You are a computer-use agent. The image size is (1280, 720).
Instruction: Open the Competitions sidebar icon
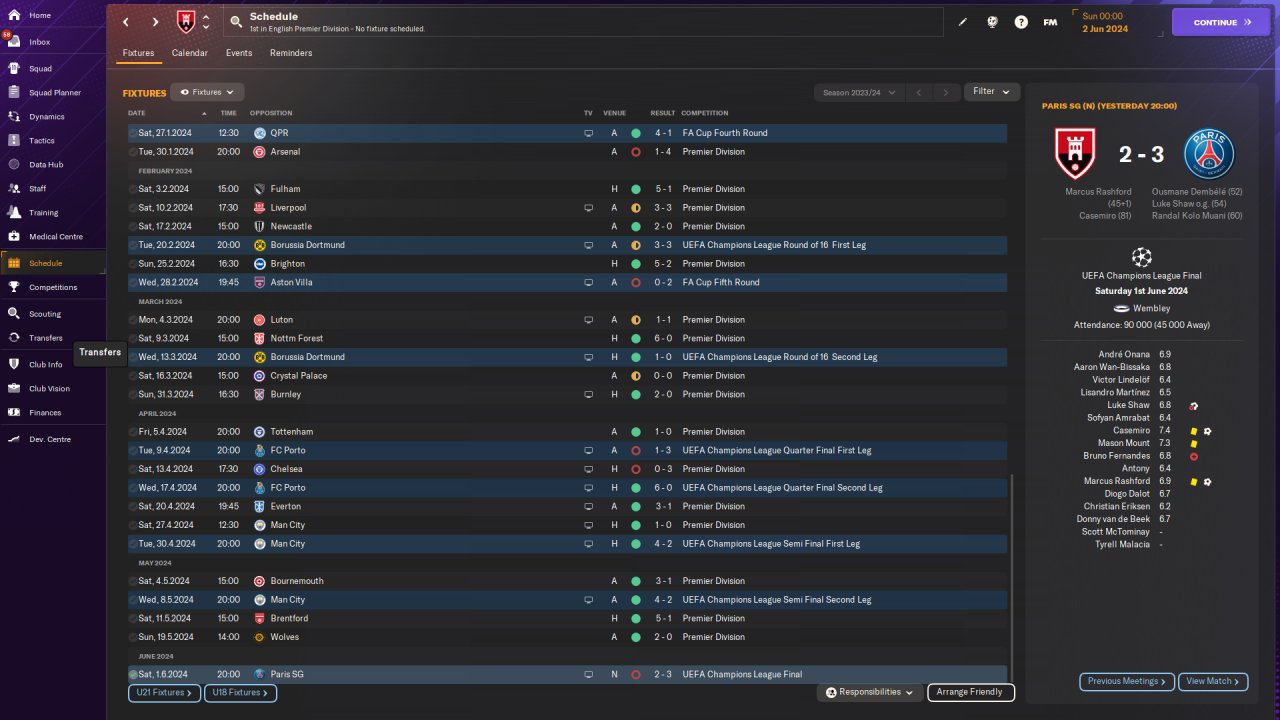point(14,287)
